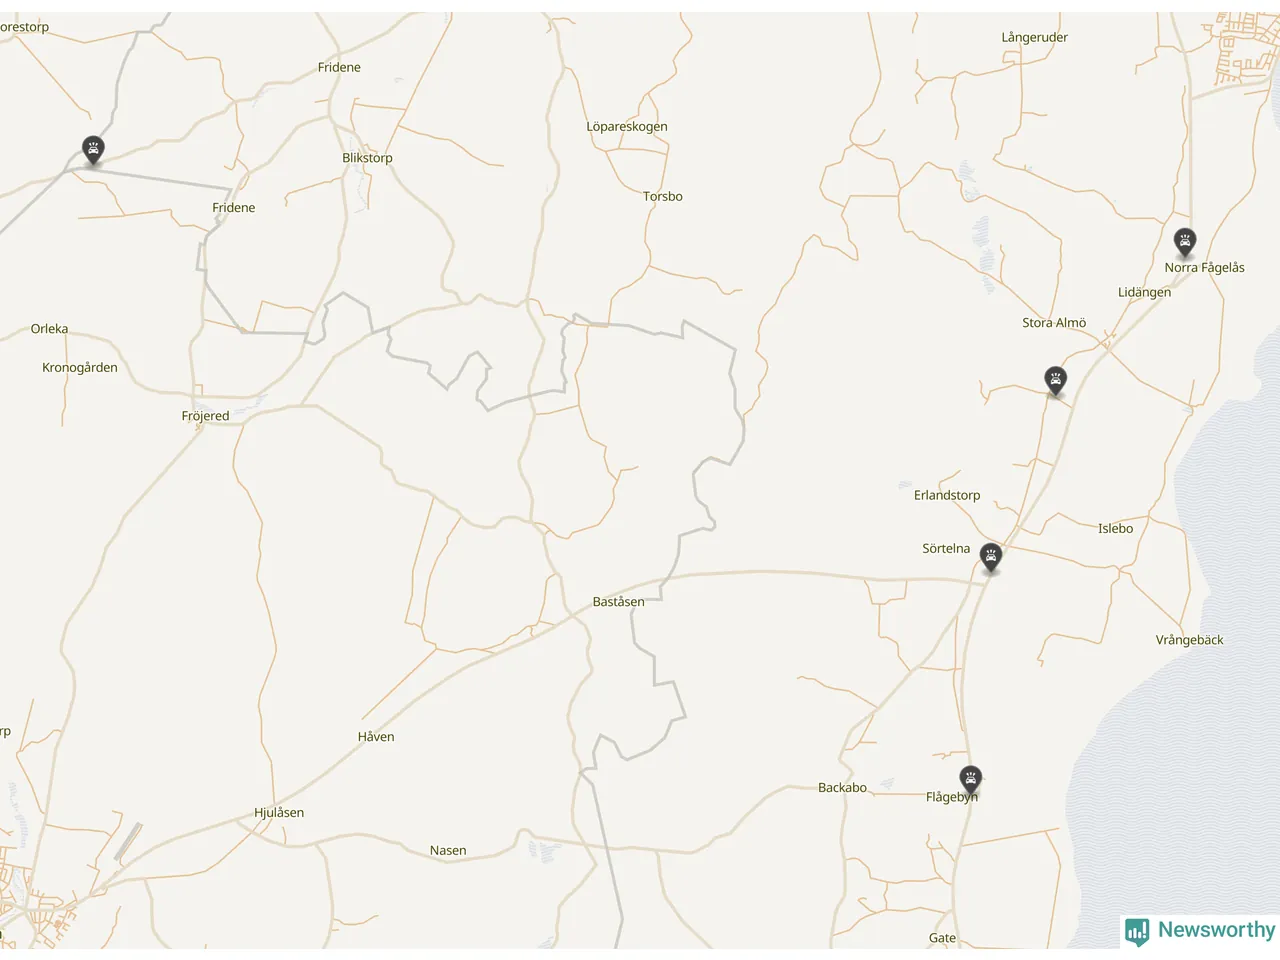
Task: Open the marker next to Sörtelna
Action: tap(990, 557)
